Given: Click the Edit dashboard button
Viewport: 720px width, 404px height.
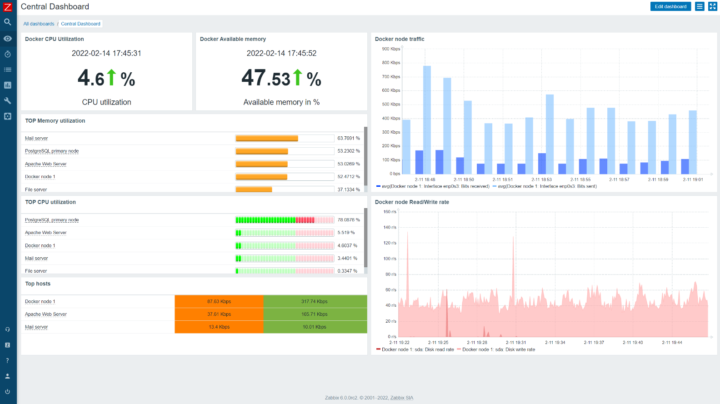Looking at the screenshot, I should [670, 6].
